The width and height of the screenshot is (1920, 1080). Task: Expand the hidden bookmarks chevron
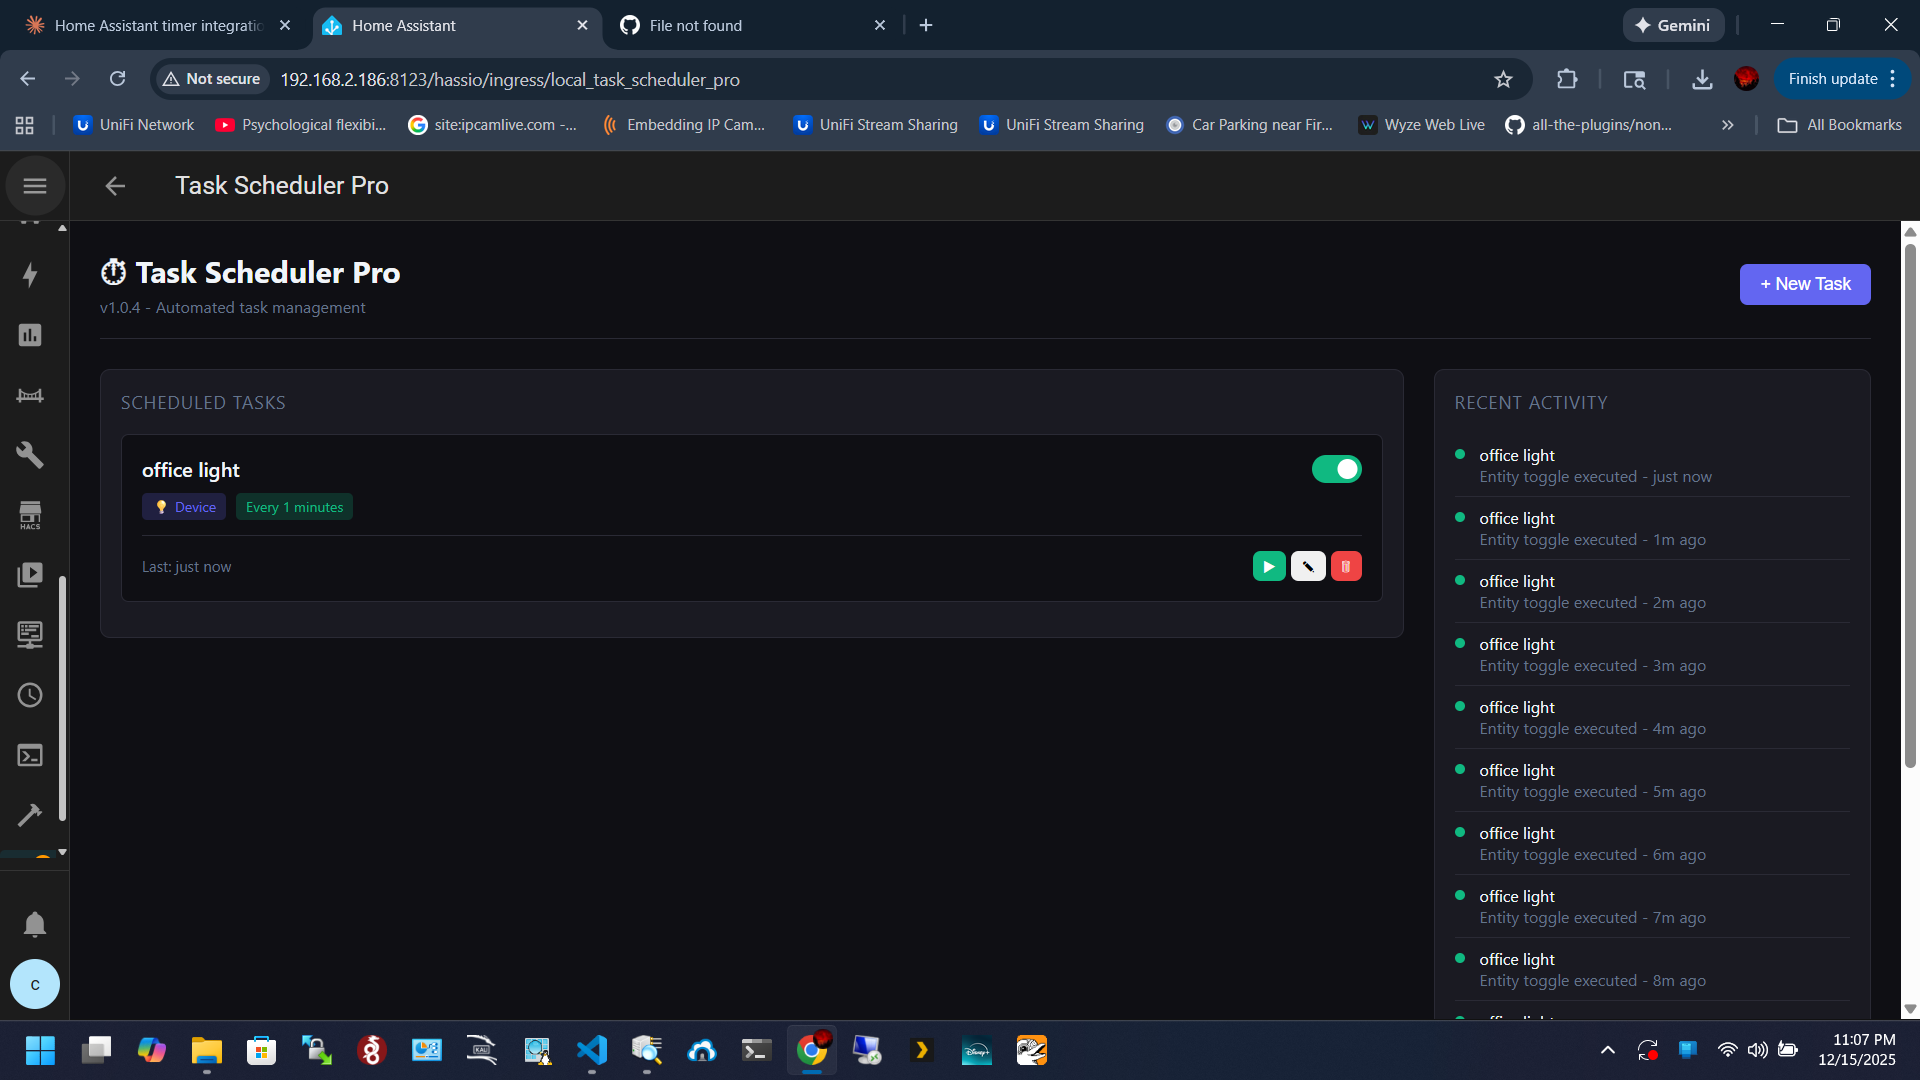(1727, 125)
